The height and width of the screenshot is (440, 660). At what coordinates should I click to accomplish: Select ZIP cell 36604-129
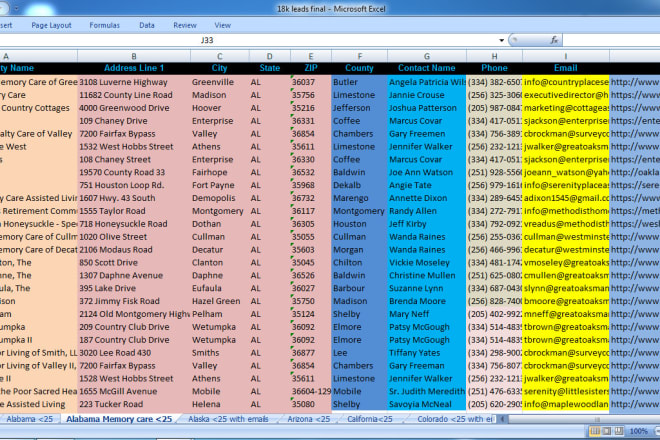[311, 391]
